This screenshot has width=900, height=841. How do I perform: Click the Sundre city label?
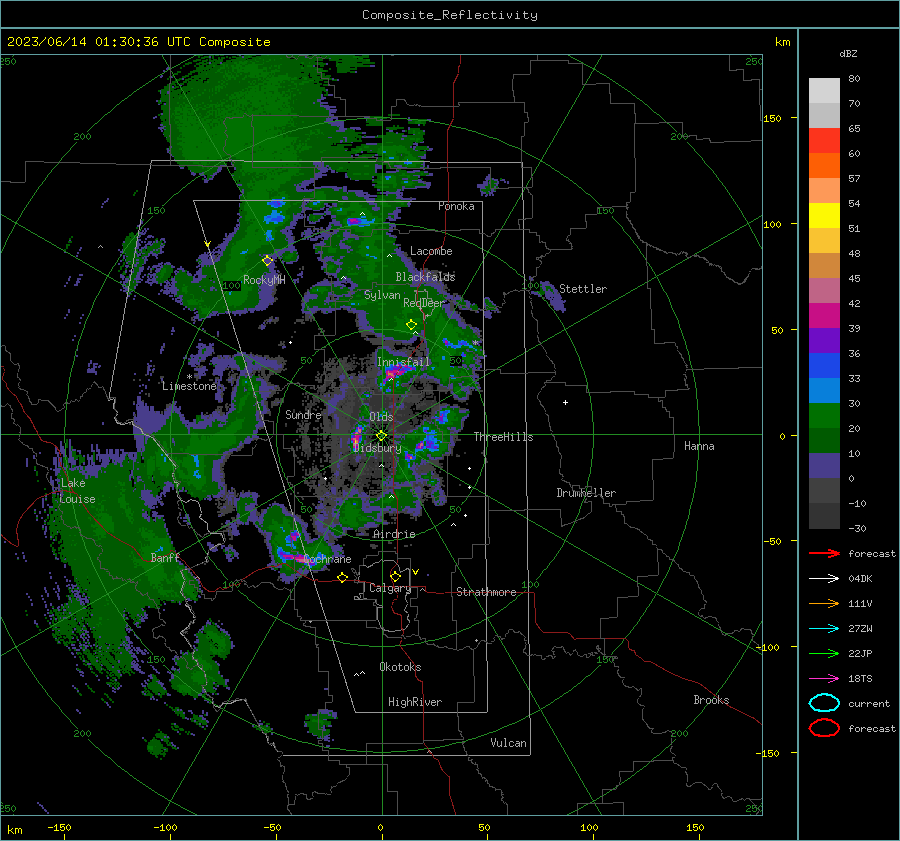pyautogui.click(x=303, y=415)
